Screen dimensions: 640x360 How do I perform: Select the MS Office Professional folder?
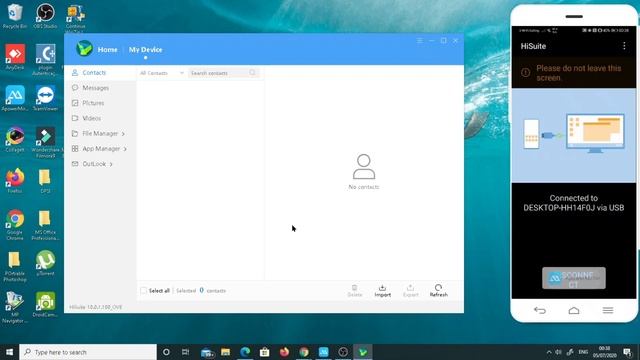point(45,225)
